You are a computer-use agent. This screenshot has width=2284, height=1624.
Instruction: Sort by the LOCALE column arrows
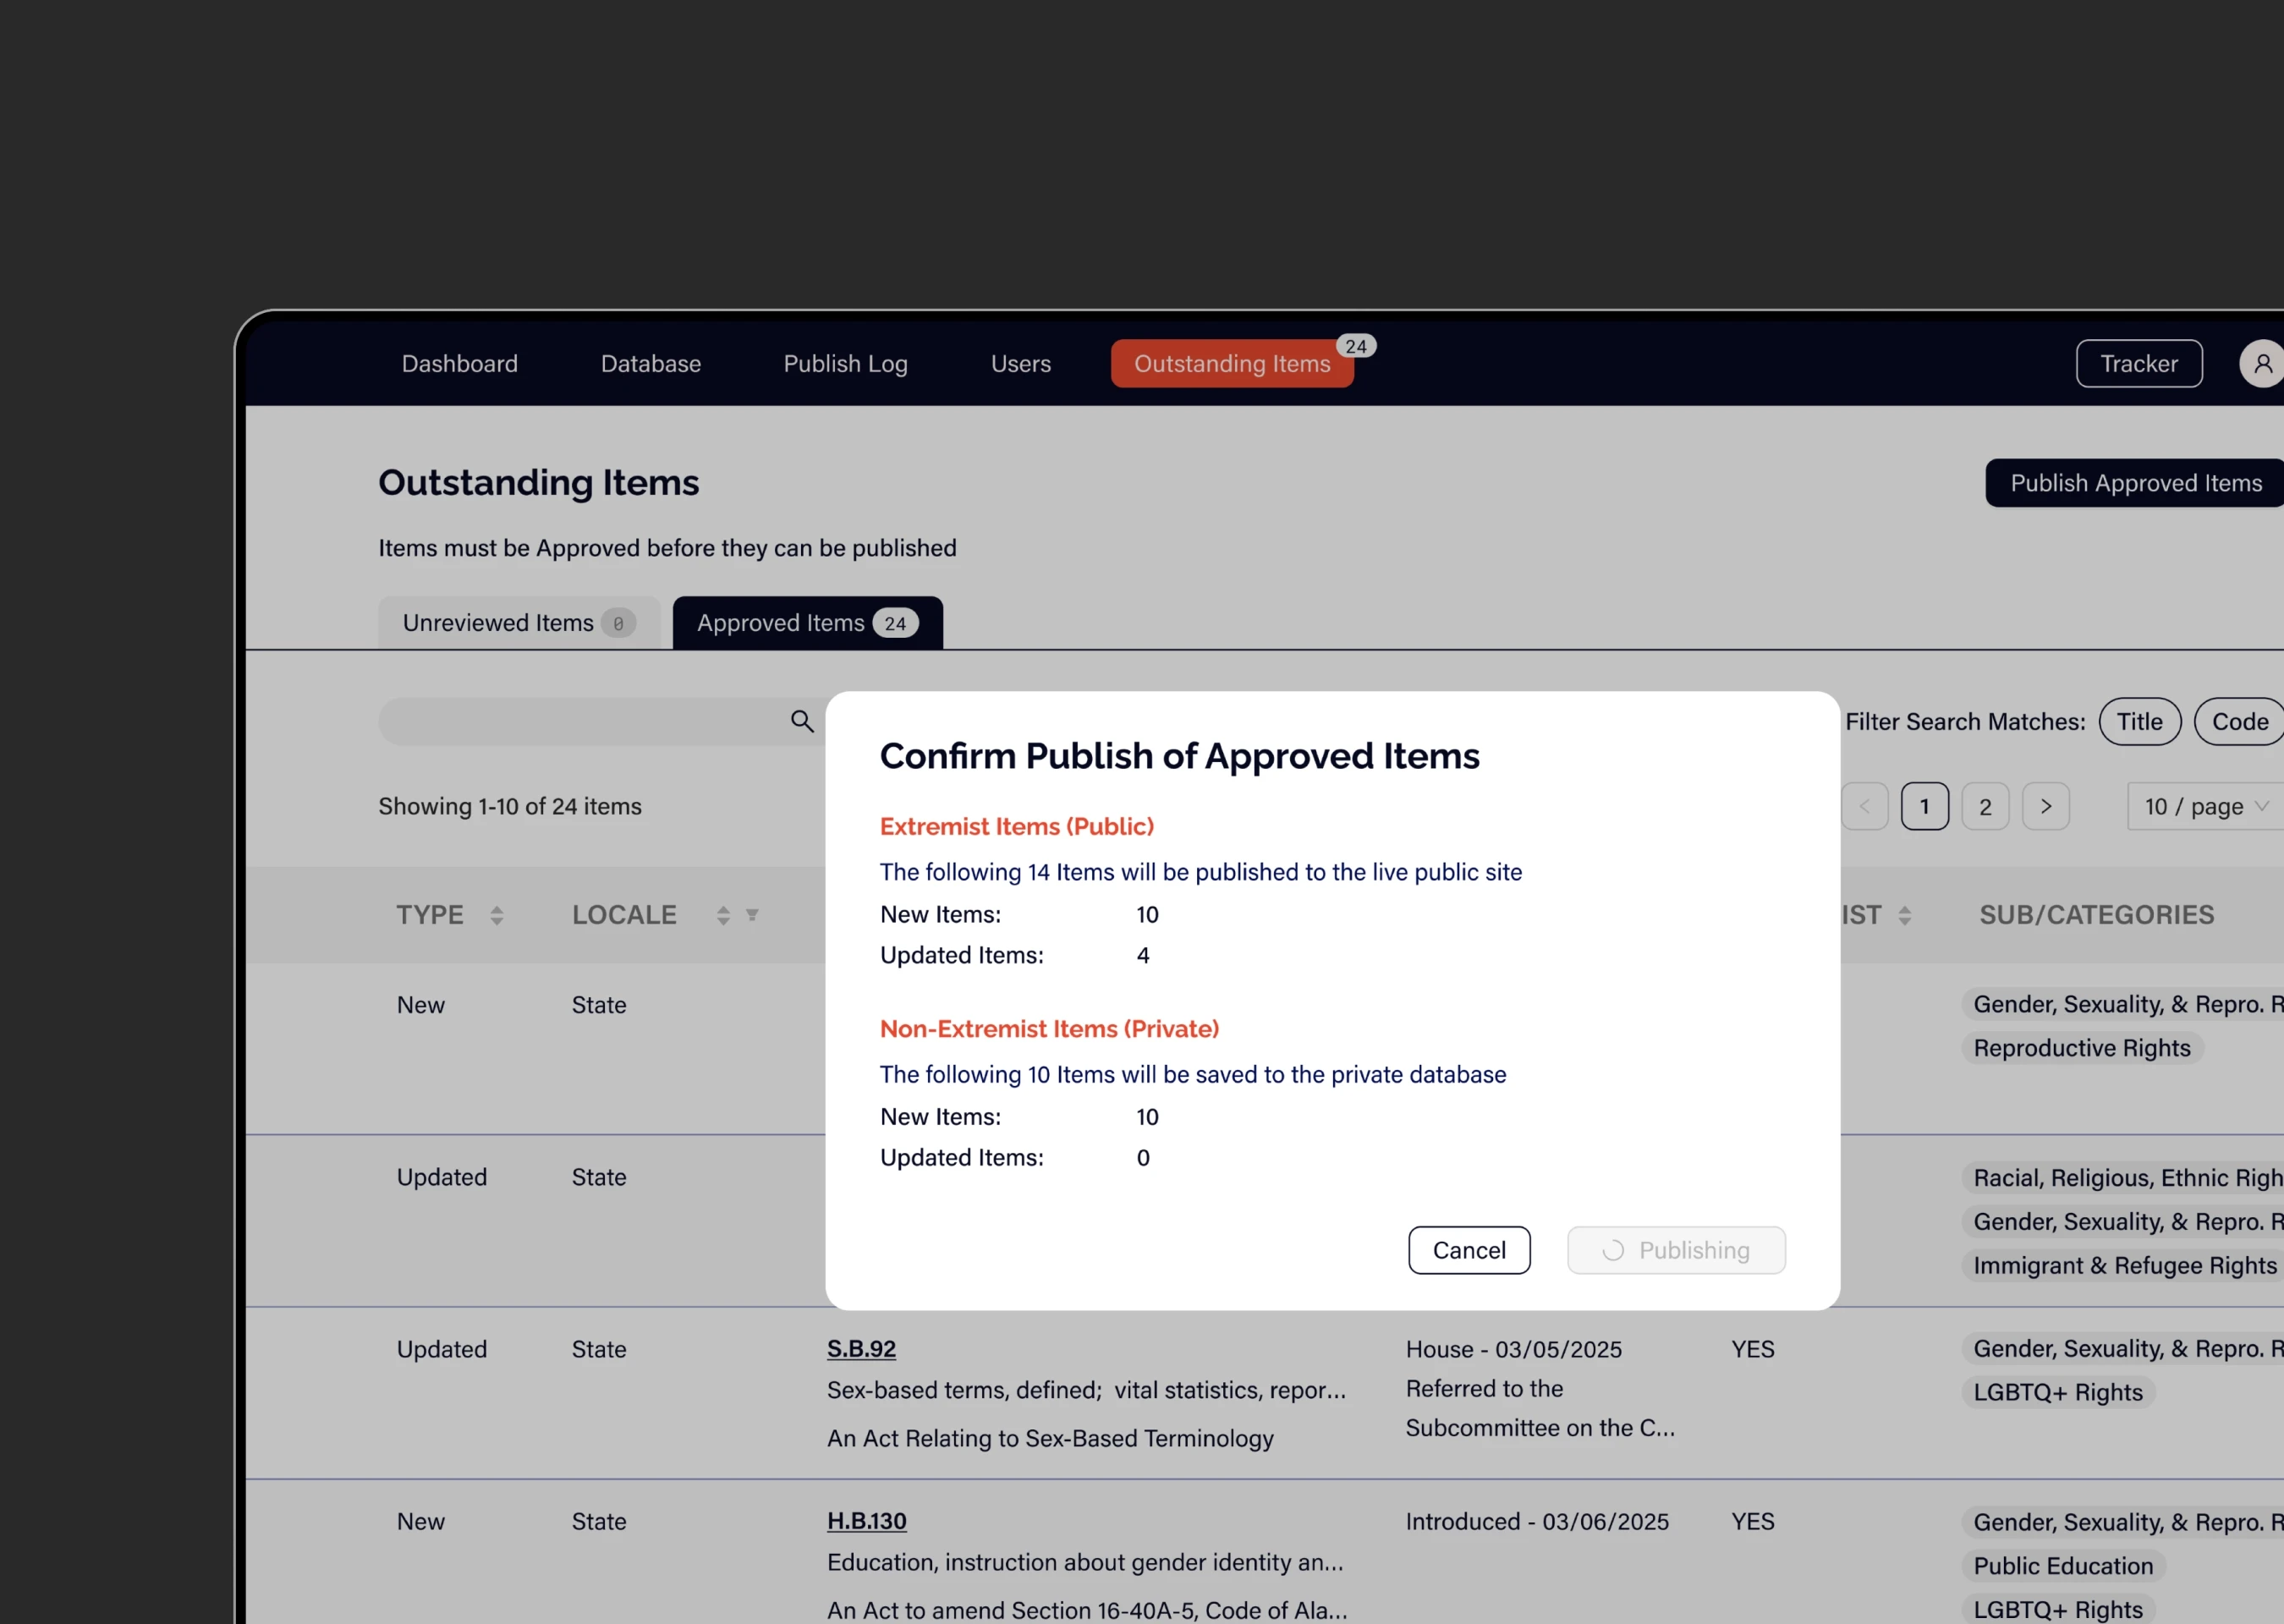pos(722,915)
